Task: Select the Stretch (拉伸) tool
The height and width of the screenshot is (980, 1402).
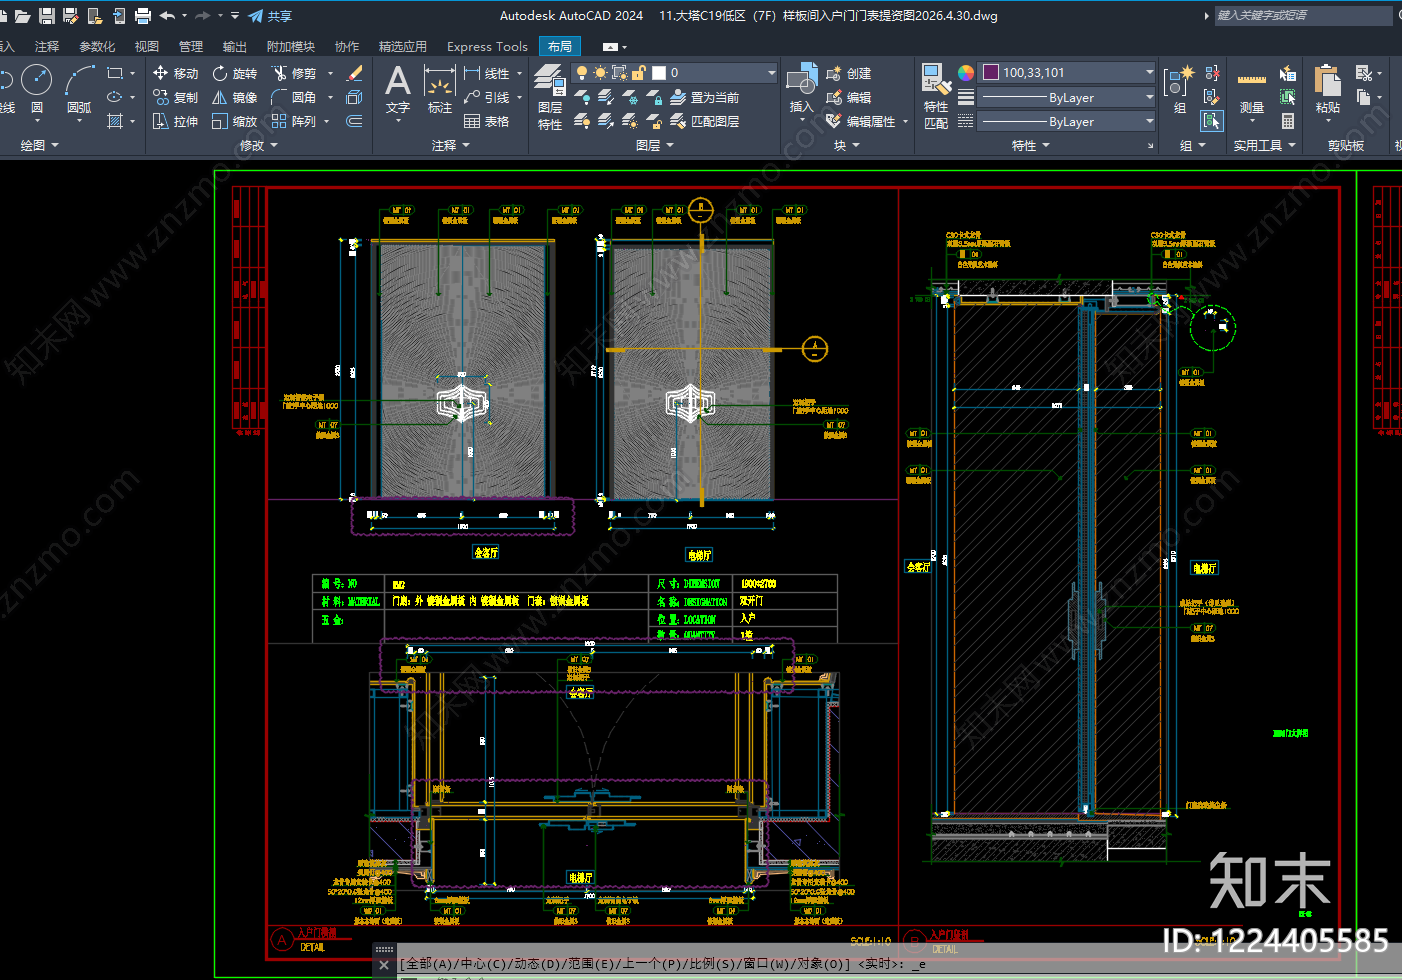Action: (175, 121)
